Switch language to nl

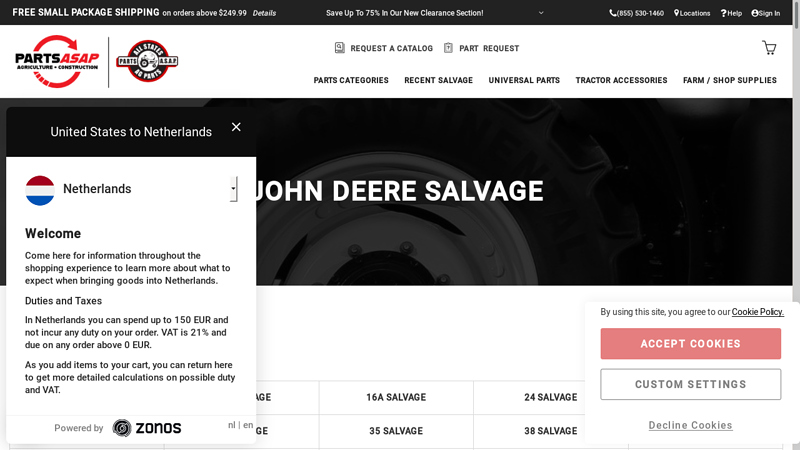pos(232,425)
